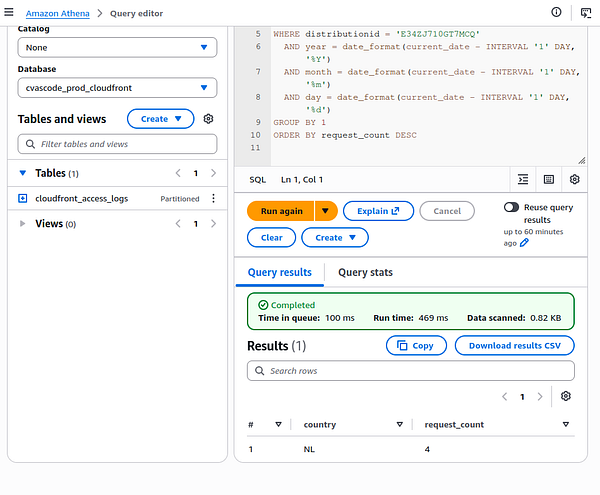Toggle Reuse query results switch

tap(511, 207)
